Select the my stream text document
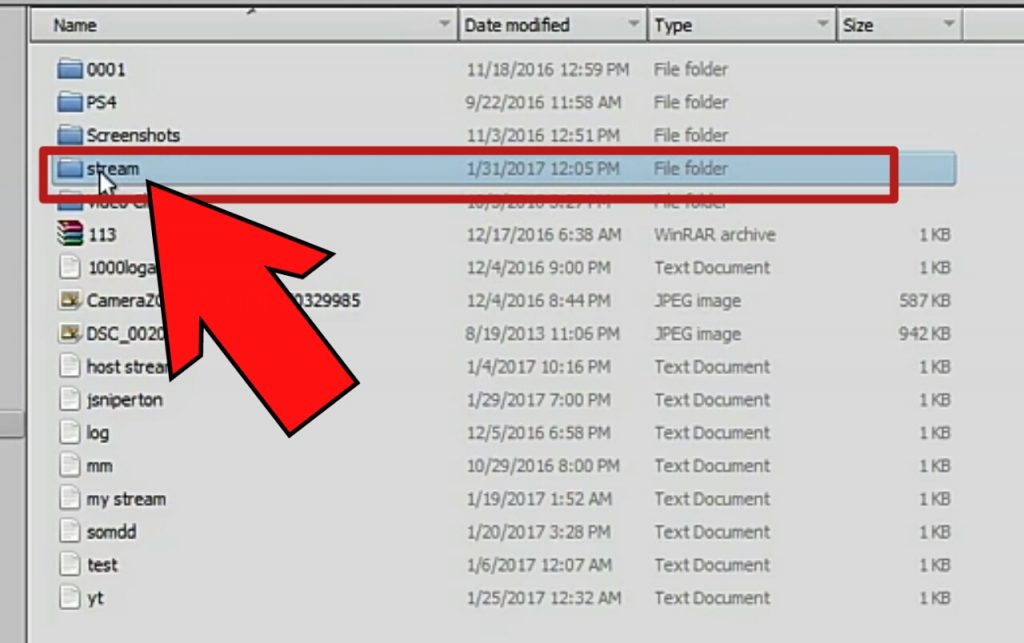Viewport: 1024px width, 643px height. click(126, 499)
